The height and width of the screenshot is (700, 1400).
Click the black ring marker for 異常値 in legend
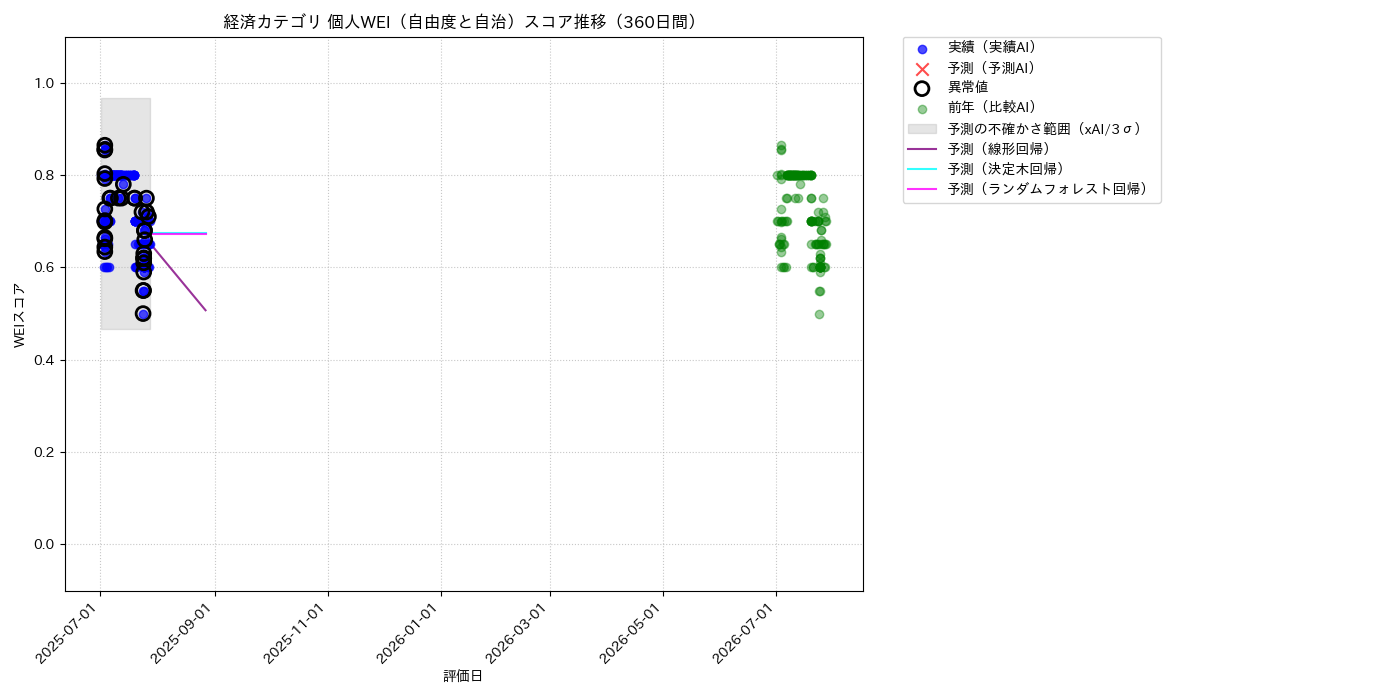tap(922, 88)
